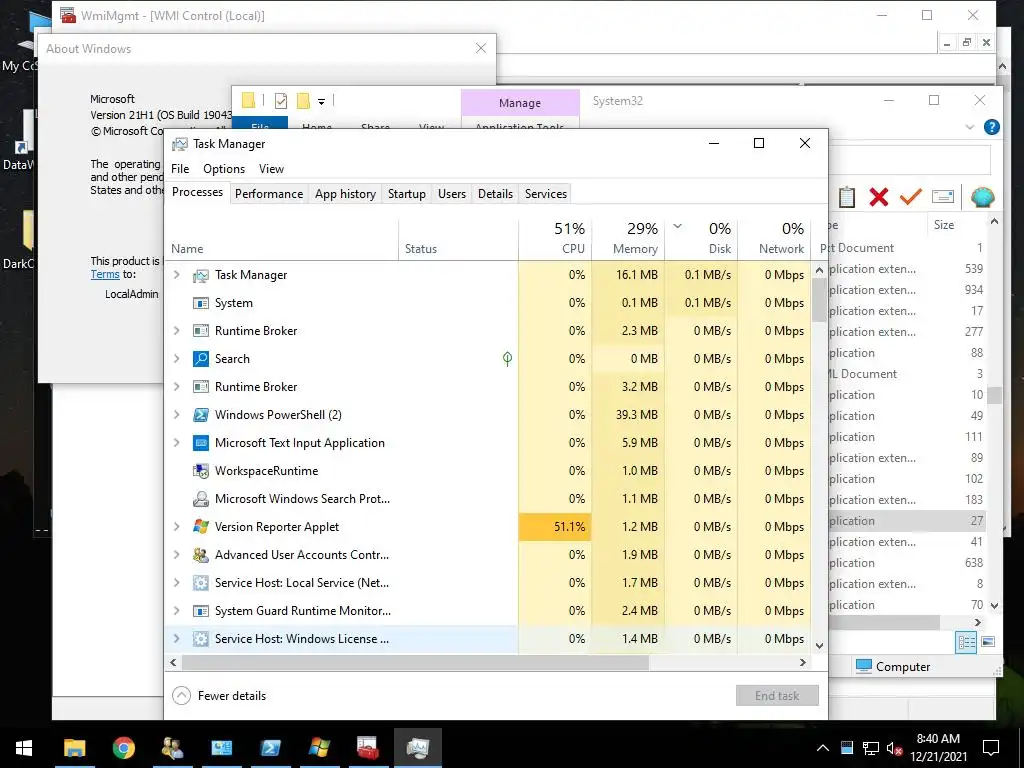Switch to the Details tab
The width and height of the screenshot is (1024, 768).
point(495,194)
